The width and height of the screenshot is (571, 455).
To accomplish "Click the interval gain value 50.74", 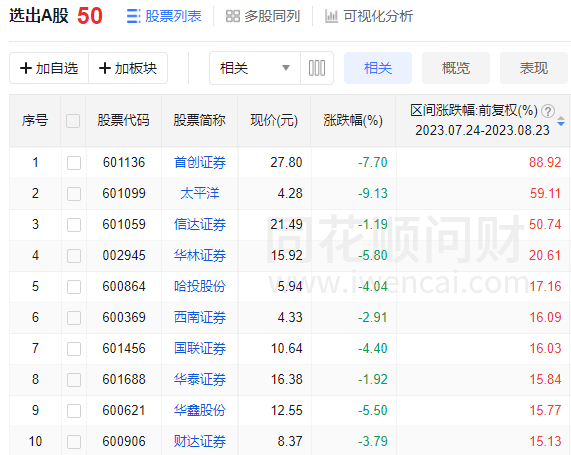I will tap(545, 224).
